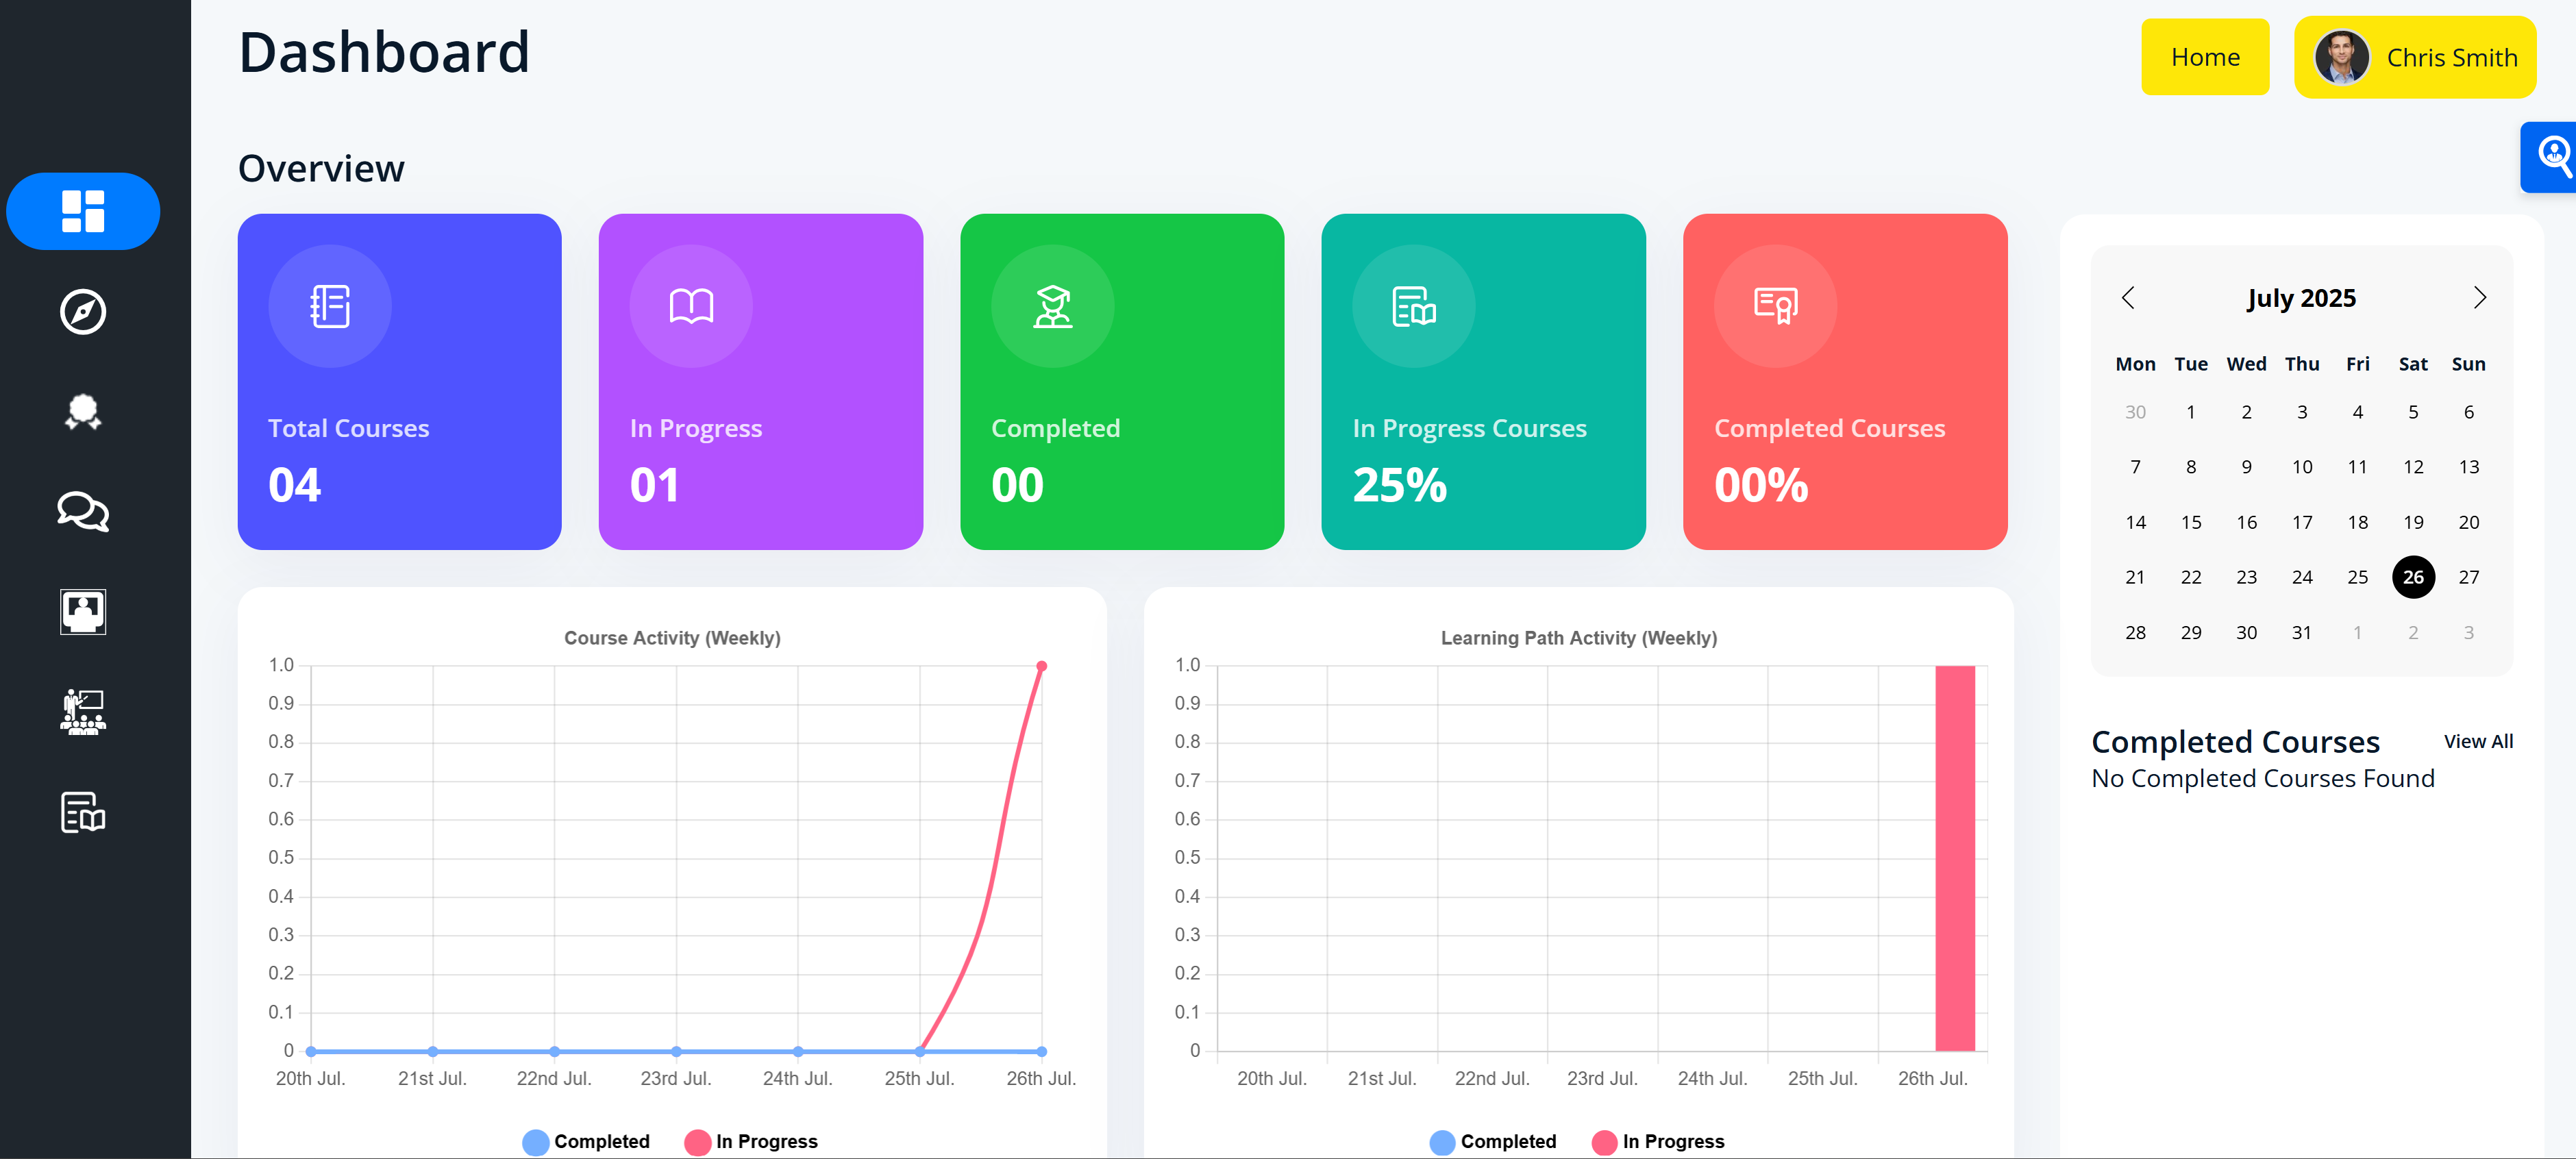Image resolution: width=2576 pixels, height=1159 pixels.
Task: Advance the calendar to August
Action: [2480, 297]
